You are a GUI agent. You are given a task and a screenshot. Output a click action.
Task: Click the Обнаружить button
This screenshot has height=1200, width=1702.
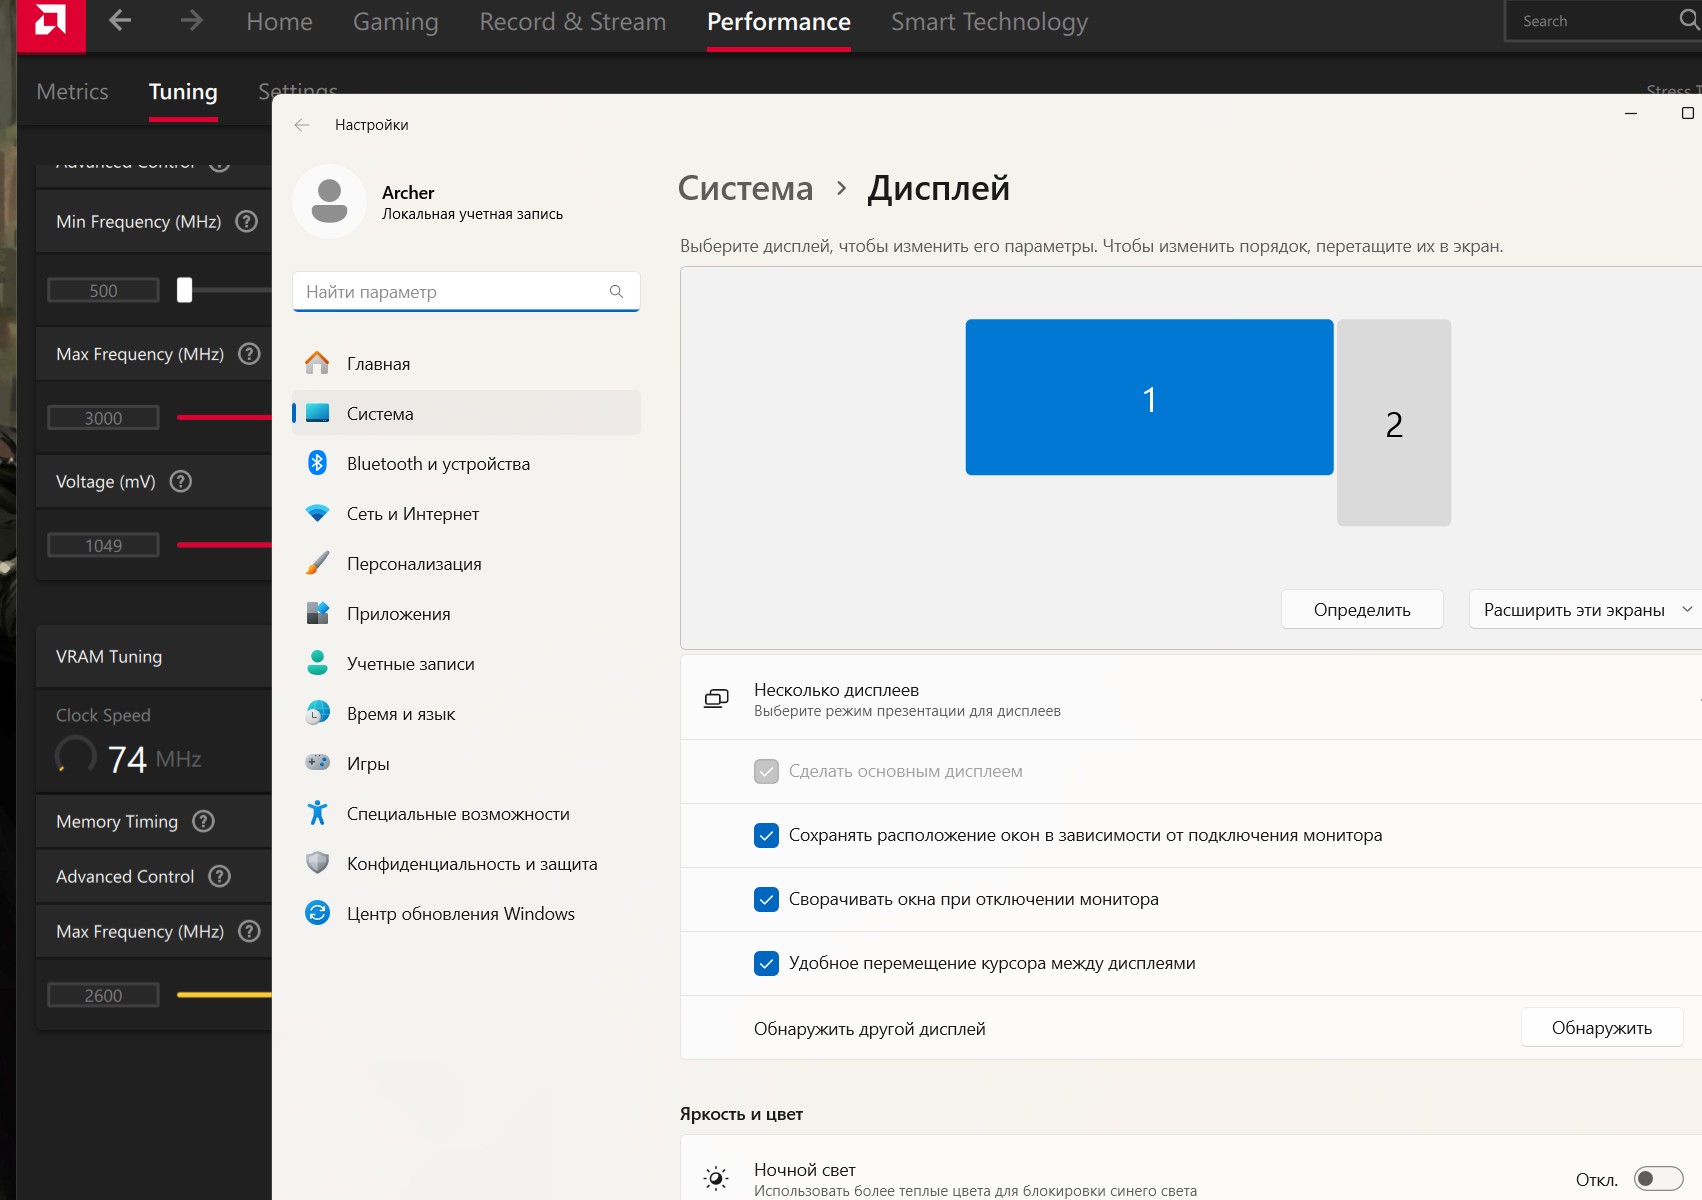pos(1602,1027)
